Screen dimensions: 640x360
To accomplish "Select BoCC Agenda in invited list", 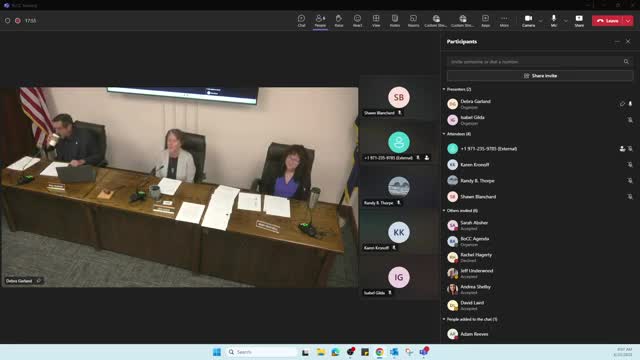I will pyautogui.click(x=539, y=241).
